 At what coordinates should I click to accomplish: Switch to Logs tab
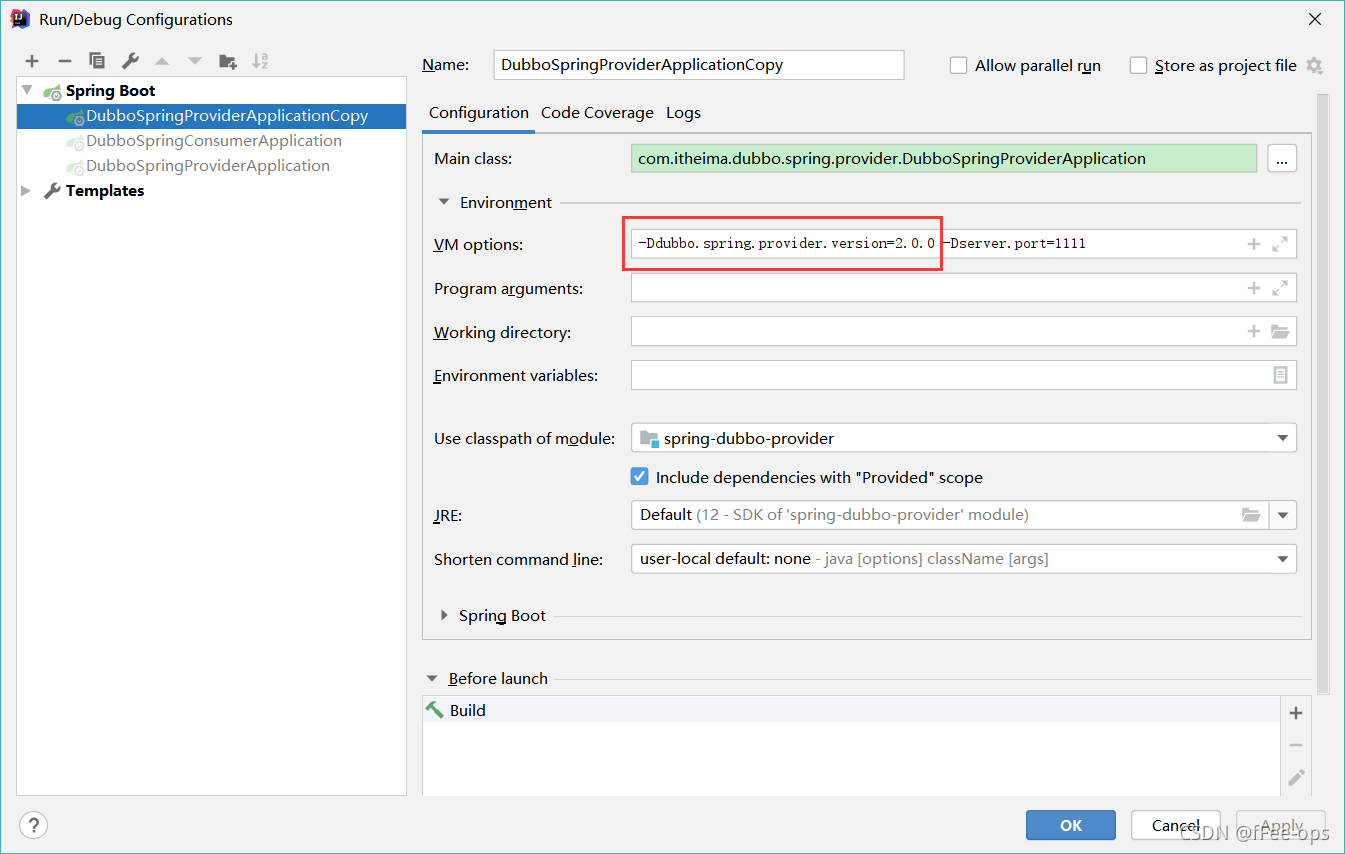[683, 113]
